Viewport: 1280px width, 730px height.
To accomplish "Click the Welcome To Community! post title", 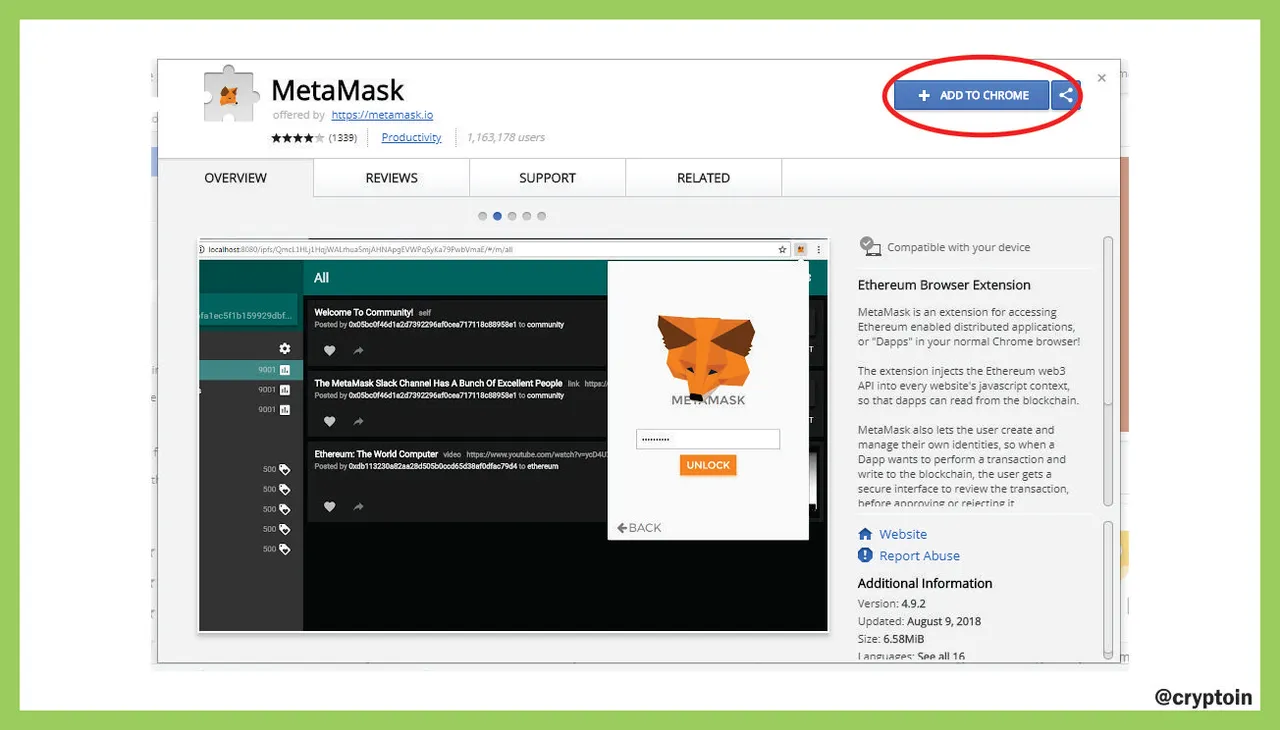I will coord(364,312).
